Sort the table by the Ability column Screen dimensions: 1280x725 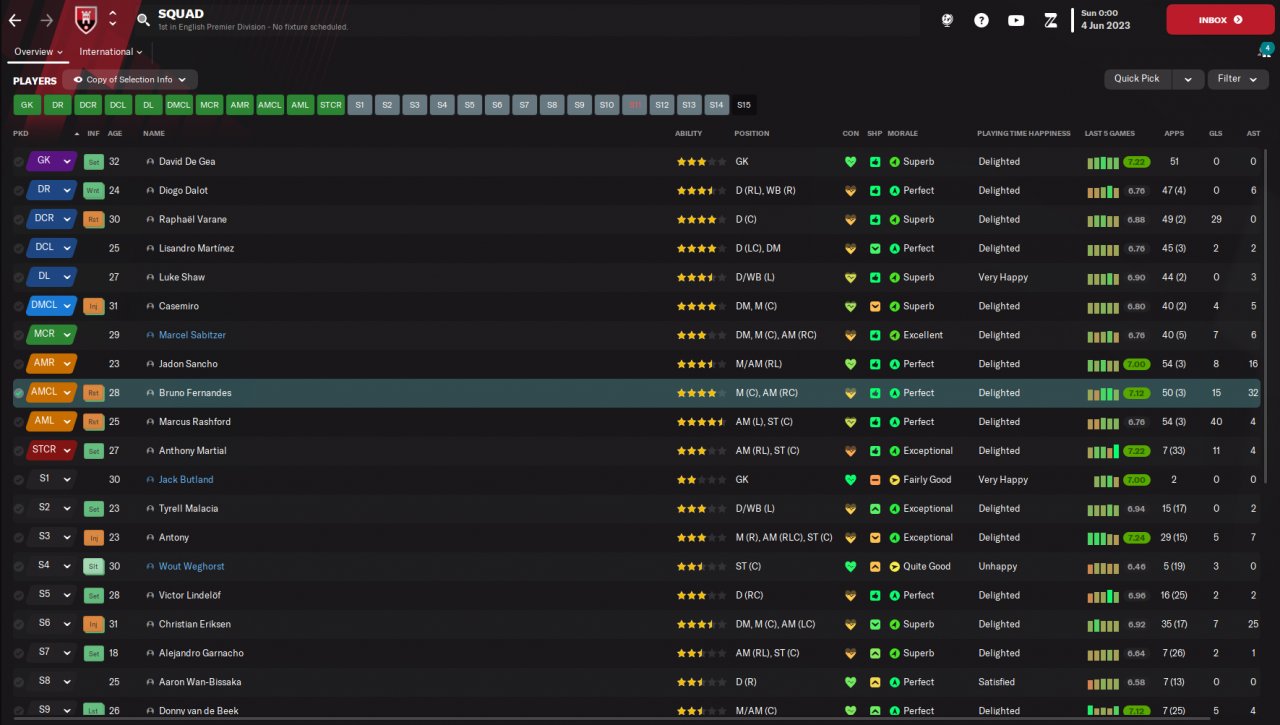coord(688,133)
